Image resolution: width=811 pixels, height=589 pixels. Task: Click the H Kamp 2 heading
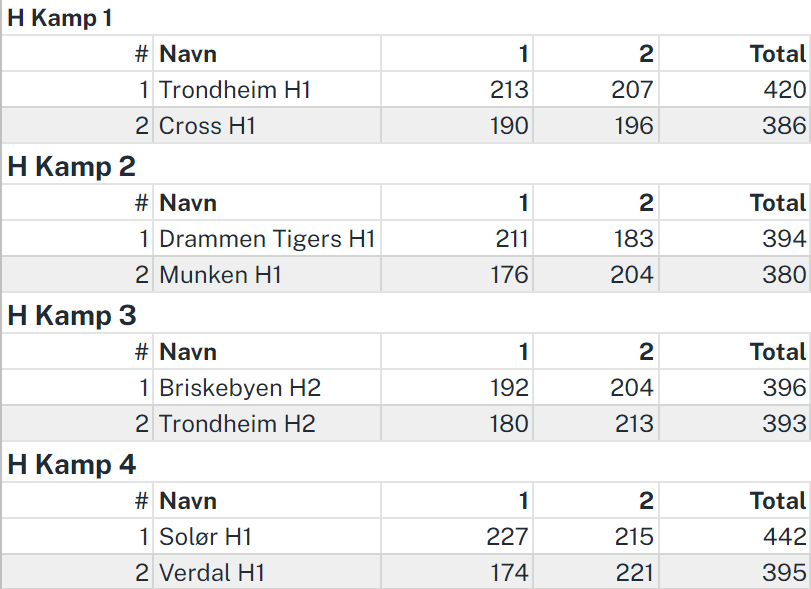(x=71, y=167)
